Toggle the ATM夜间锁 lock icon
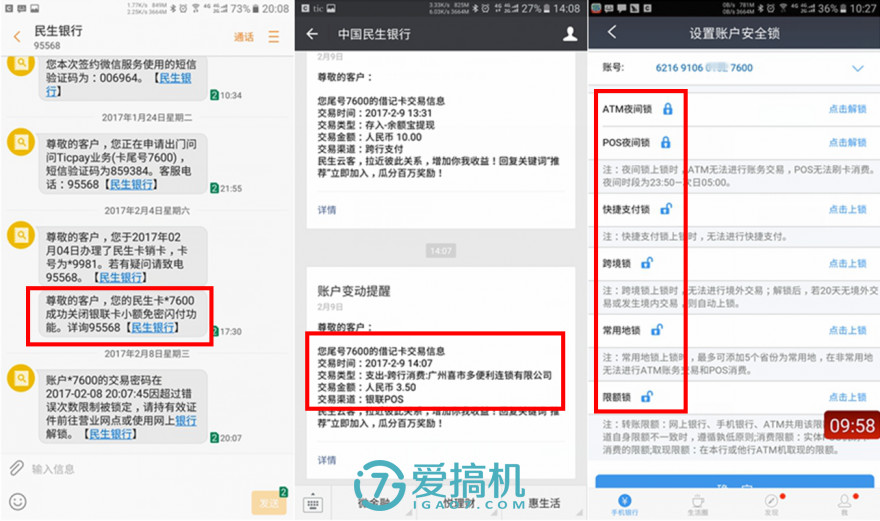Image resolution: width=880 pixels, height=521 pixels. point(667,109)
